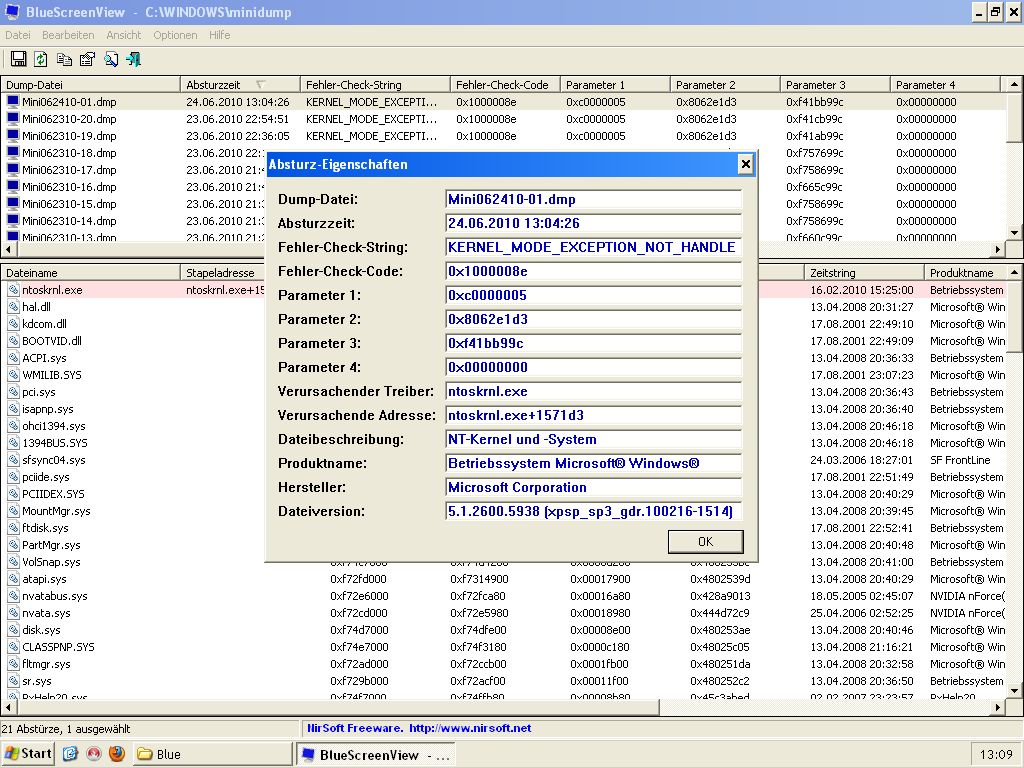This screenshot has height=768, width=1024.
Task: Sort by the Absturzzeit column header
Action: [x=240, y=85]
